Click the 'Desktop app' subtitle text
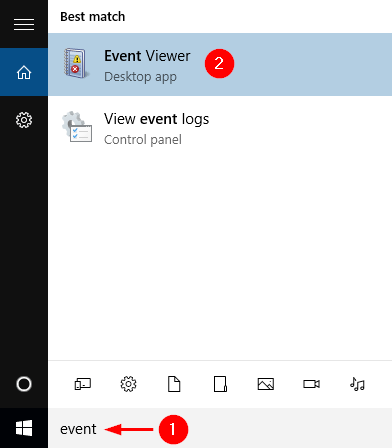The image size is (392, 448). pos(140,77)
